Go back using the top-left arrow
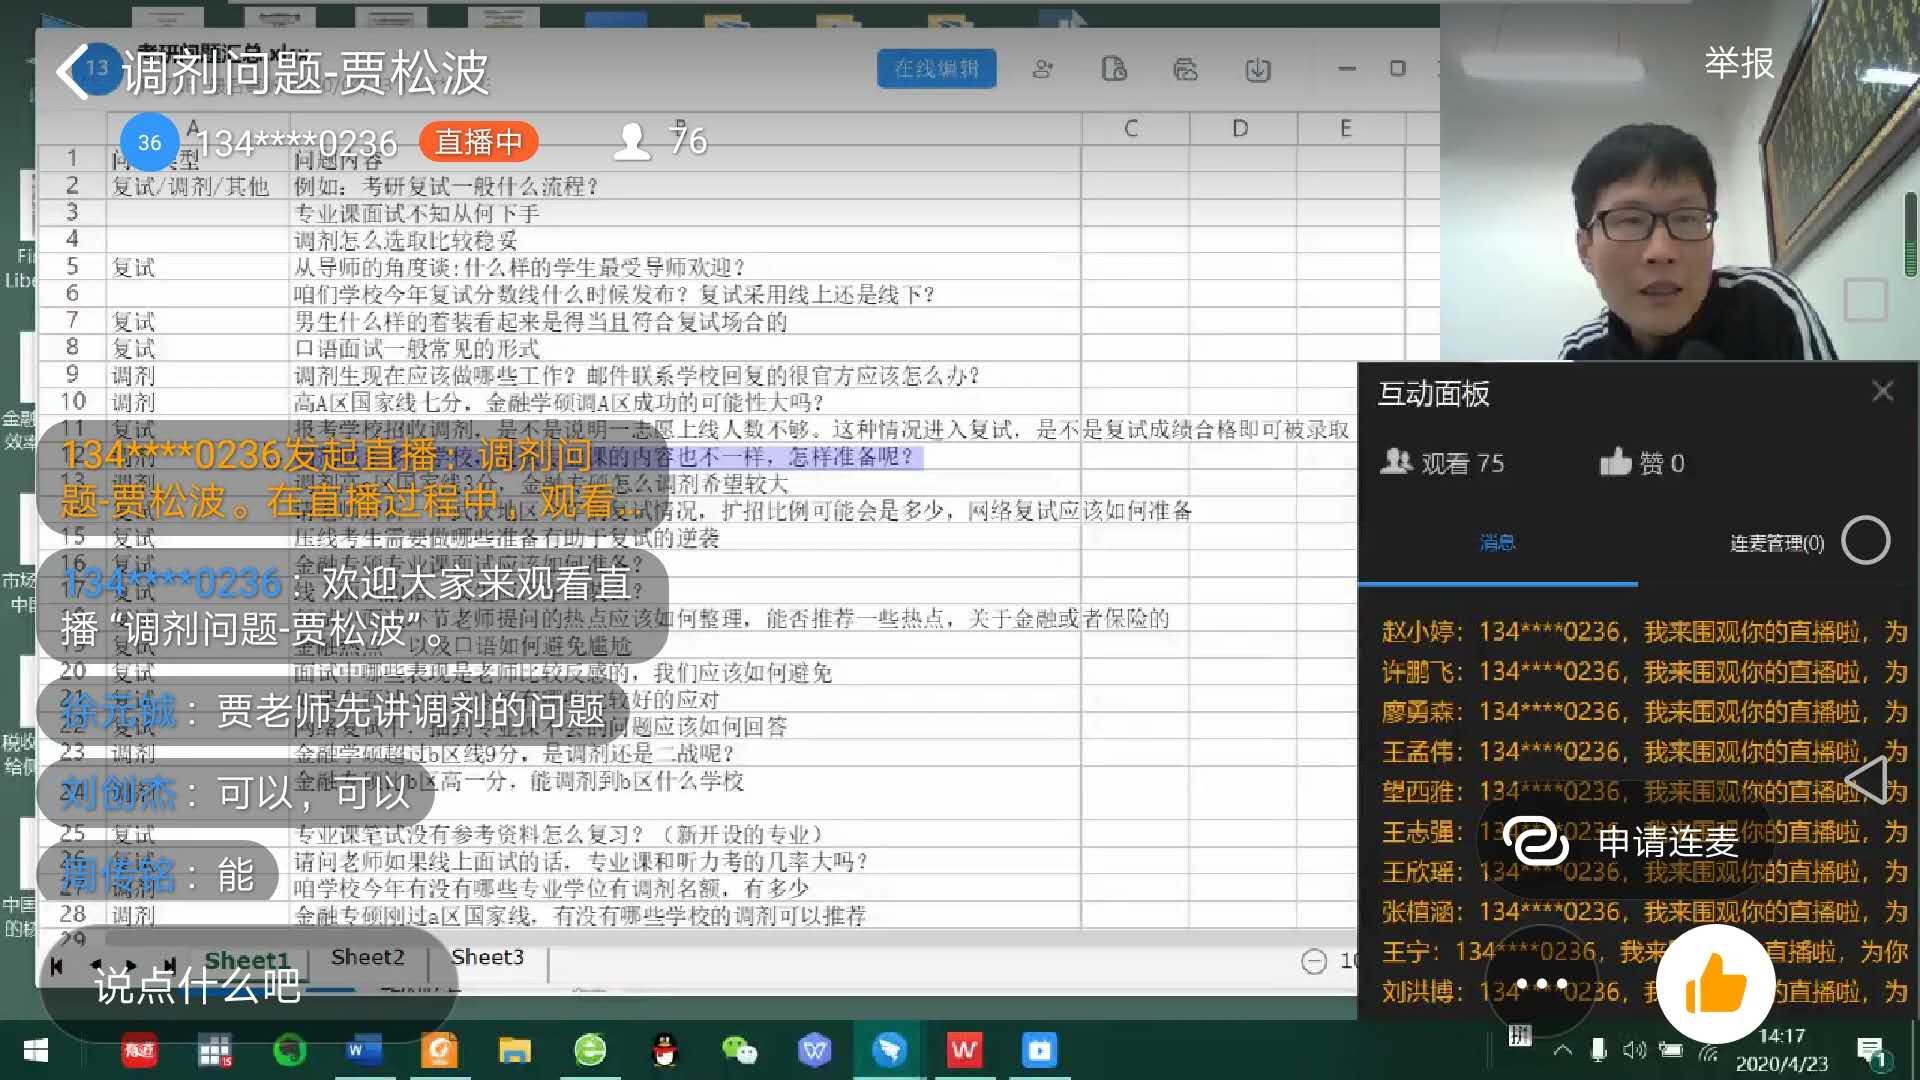1920x1080 pixels. coord(73,71)
